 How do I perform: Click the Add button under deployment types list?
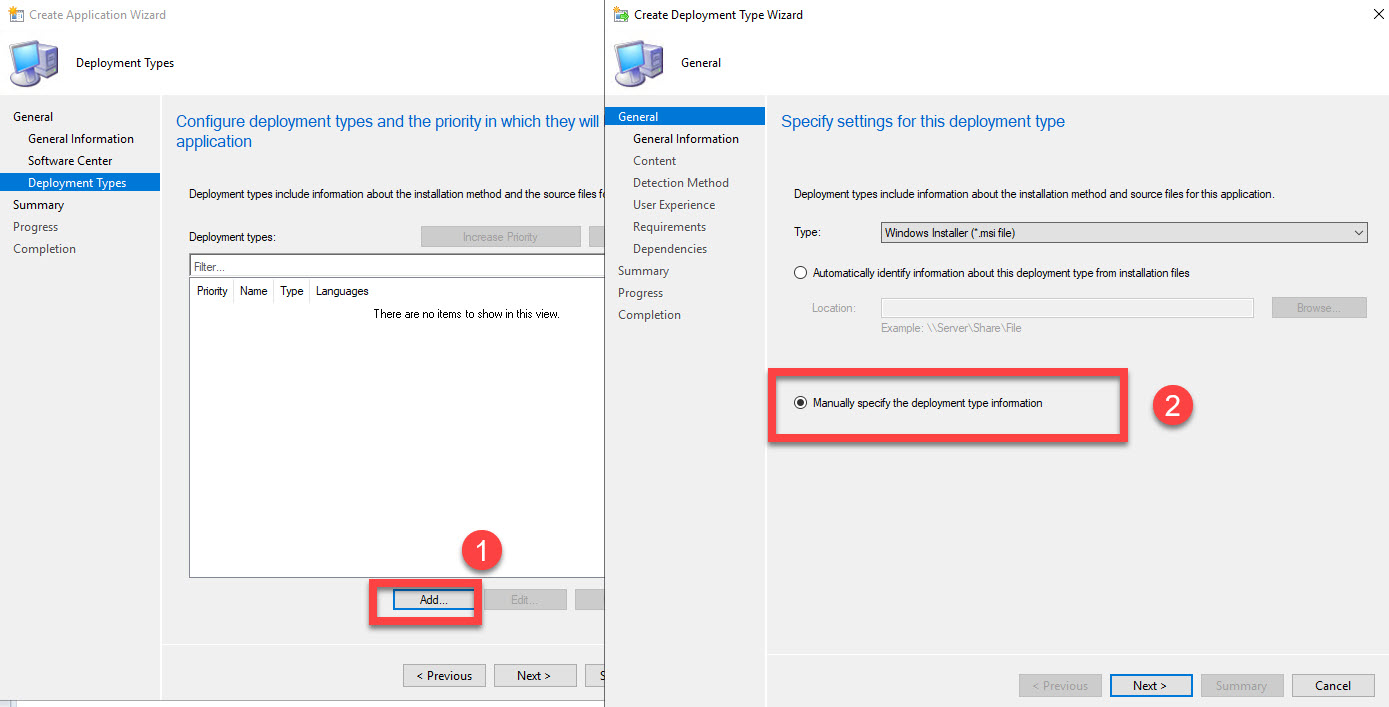tap(432, 599)
